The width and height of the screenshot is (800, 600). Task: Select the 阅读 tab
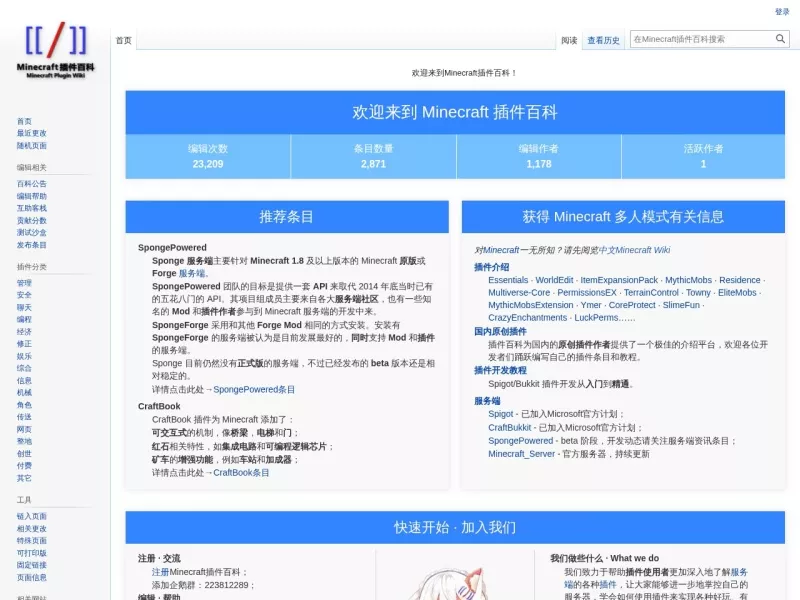569,40
